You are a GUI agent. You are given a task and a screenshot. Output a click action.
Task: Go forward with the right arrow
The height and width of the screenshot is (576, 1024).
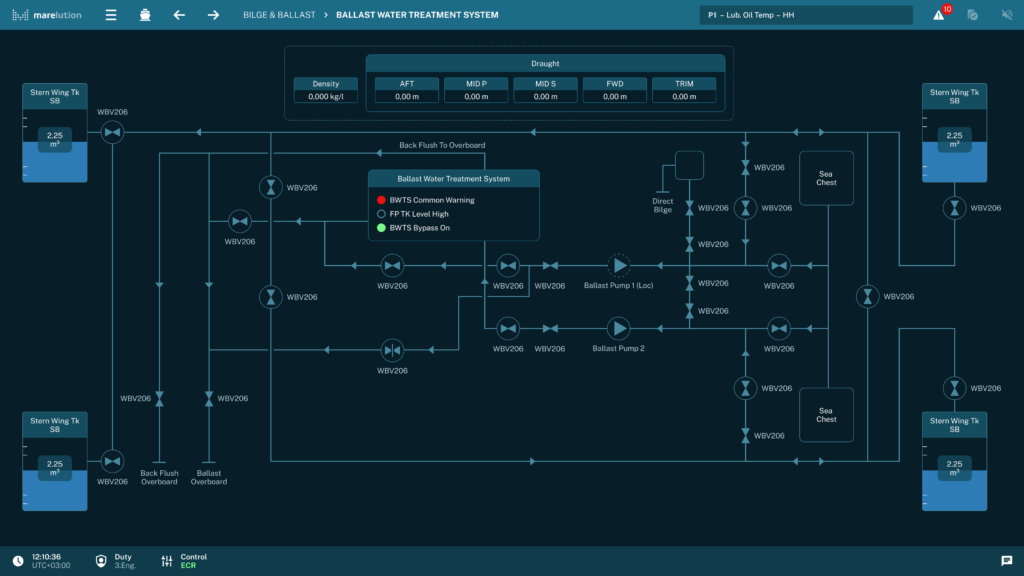213,15
